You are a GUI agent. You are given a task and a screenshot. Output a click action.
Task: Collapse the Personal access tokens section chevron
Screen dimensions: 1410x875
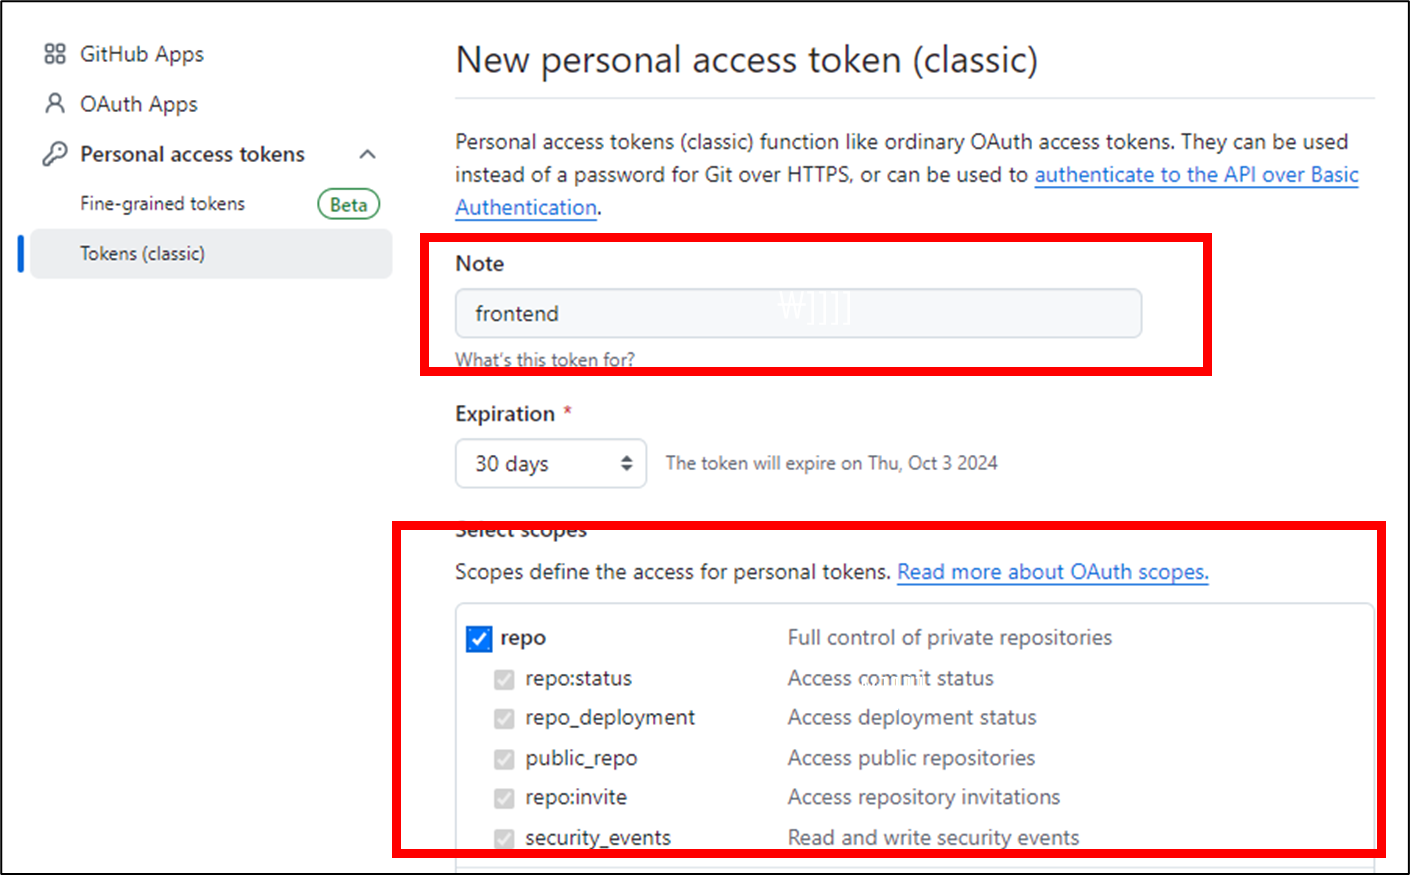[368, 154]
